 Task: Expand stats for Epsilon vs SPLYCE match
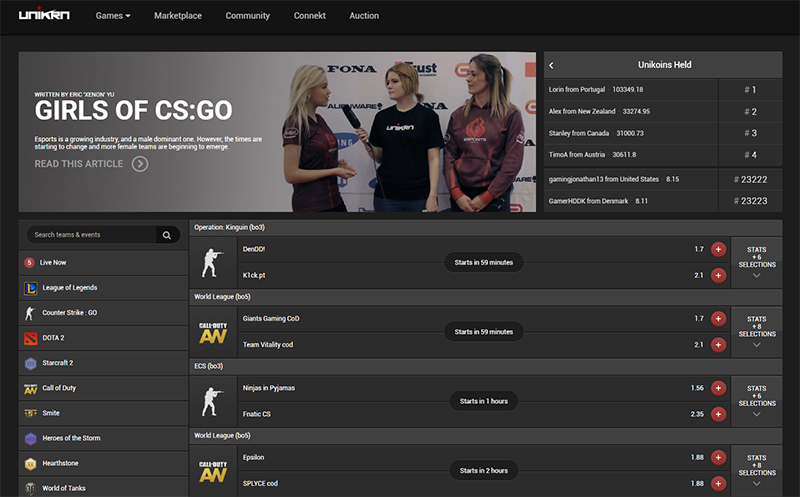point(757,470)
